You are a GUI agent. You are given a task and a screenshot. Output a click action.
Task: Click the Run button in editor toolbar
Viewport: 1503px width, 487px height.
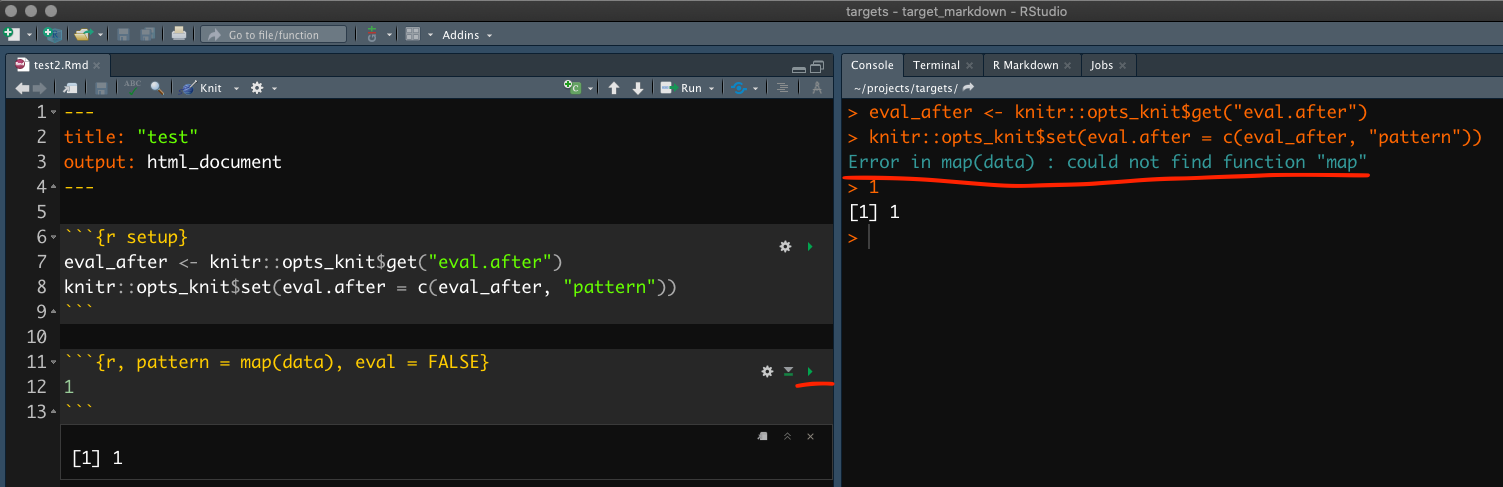(681, 88)
